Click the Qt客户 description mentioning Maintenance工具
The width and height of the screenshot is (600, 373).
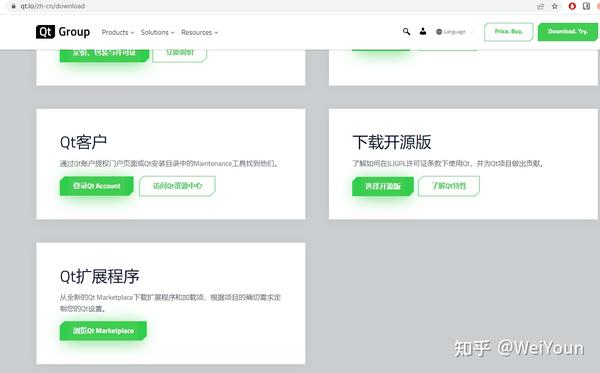[x=169, y=164]
